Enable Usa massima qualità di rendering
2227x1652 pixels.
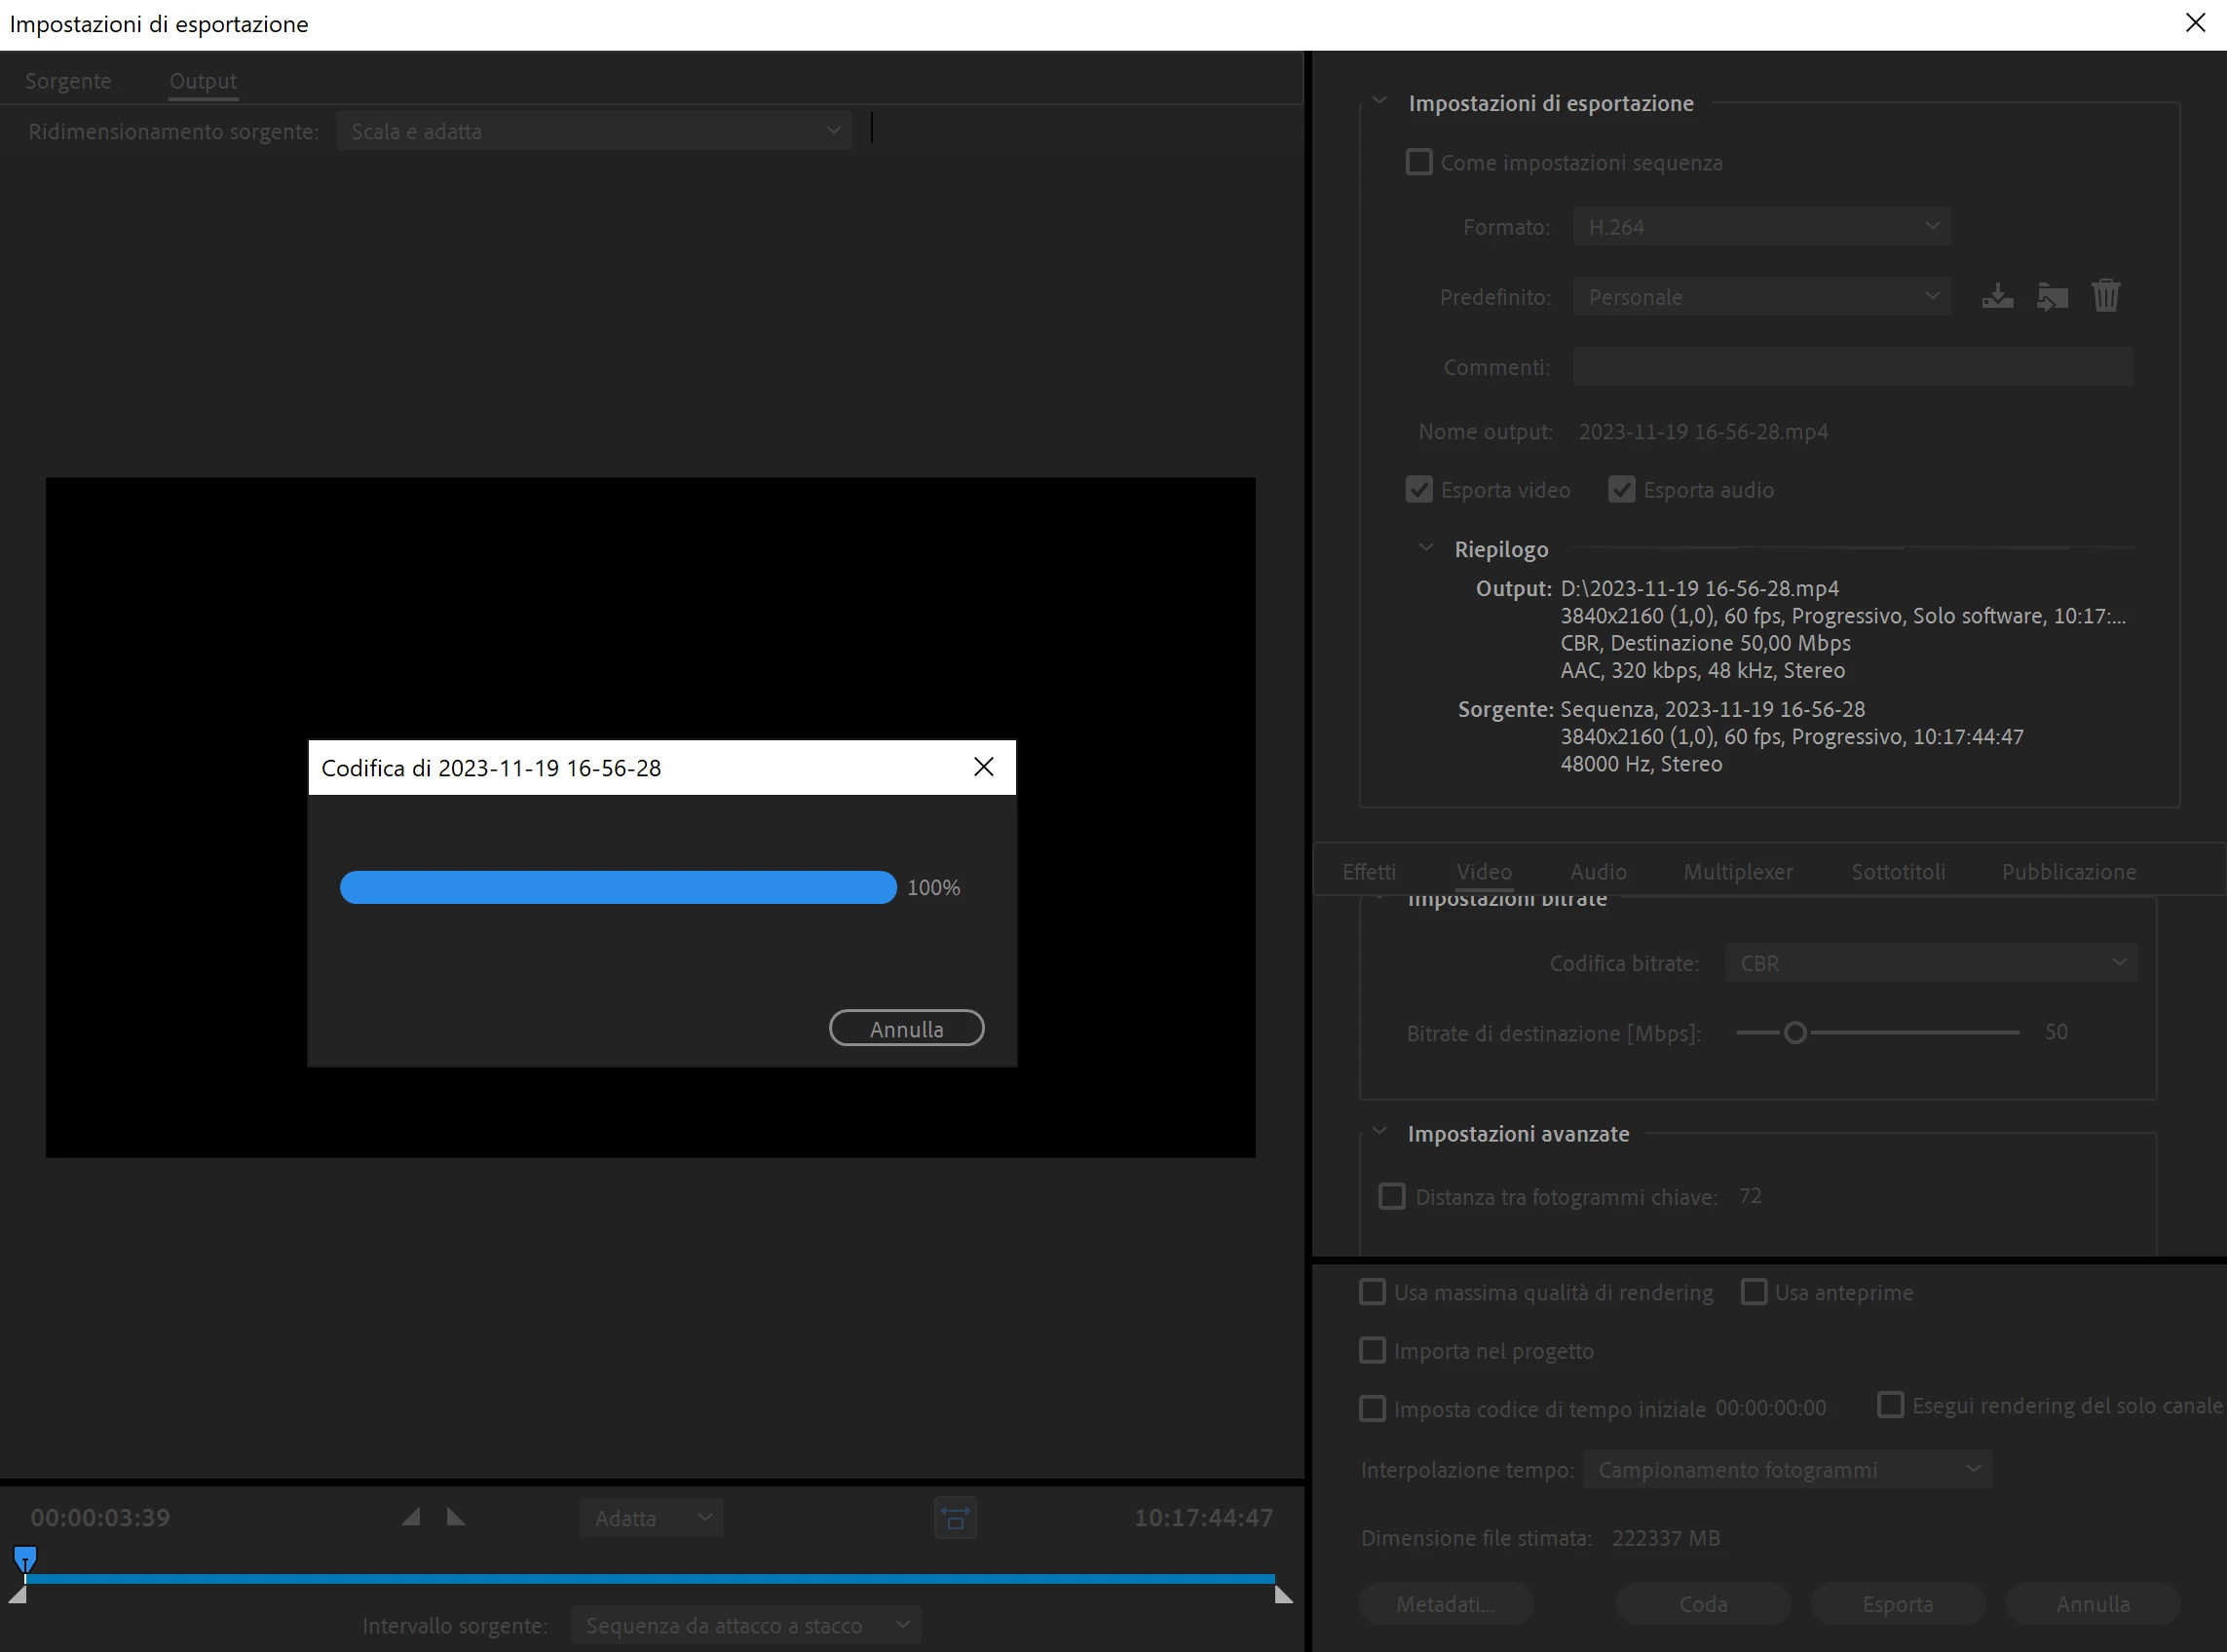(x=1372, y=1292)
